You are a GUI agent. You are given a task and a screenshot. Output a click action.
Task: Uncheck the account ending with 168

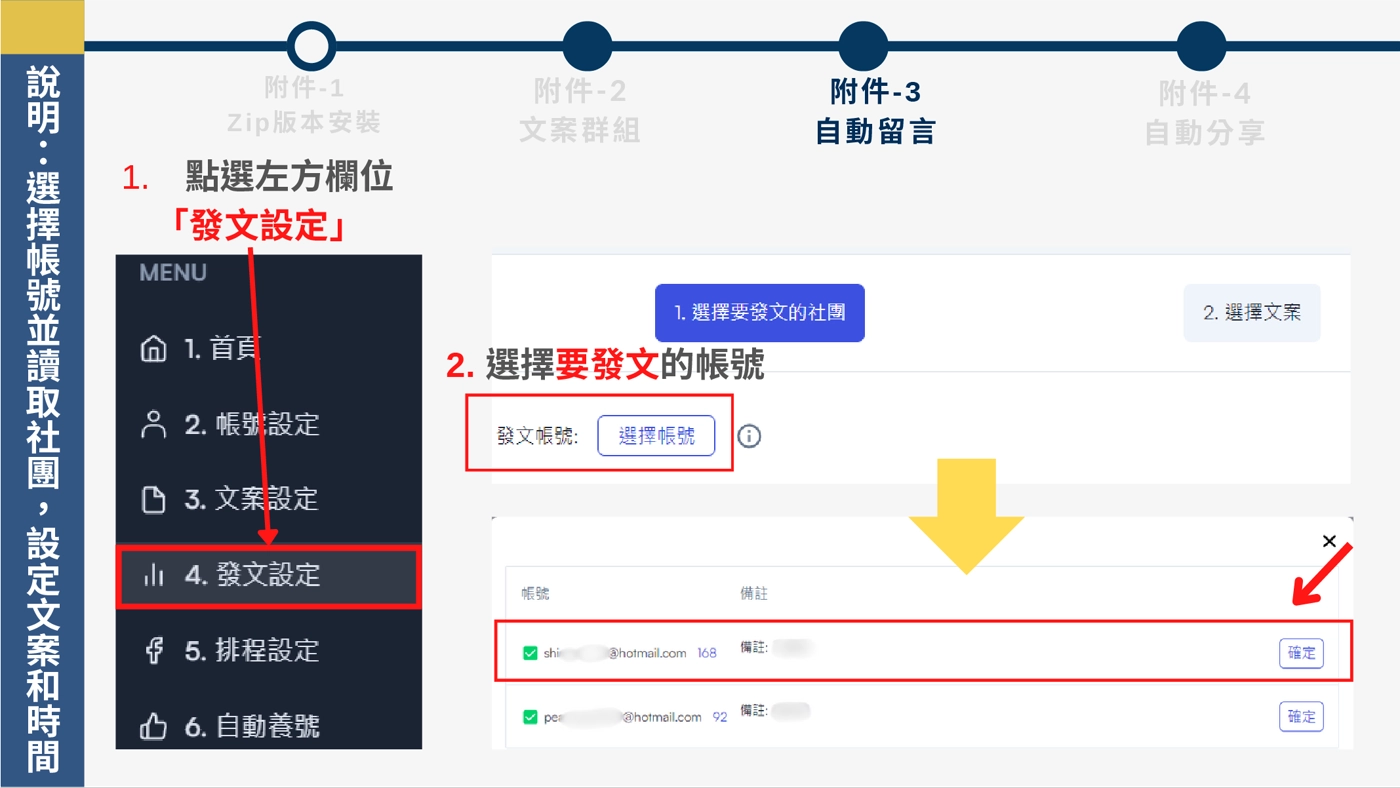530,653
